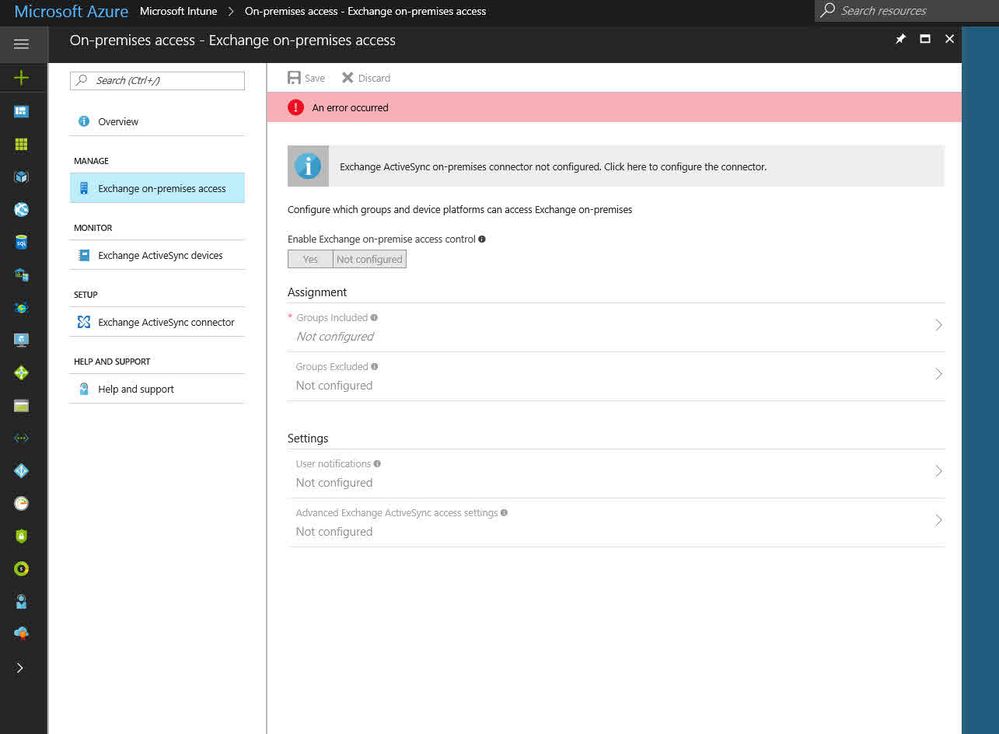Image resolution: width=999 pixels, height=734 pixels.
Task: Open the Cost Management billing icon
Action: [21, 569]
